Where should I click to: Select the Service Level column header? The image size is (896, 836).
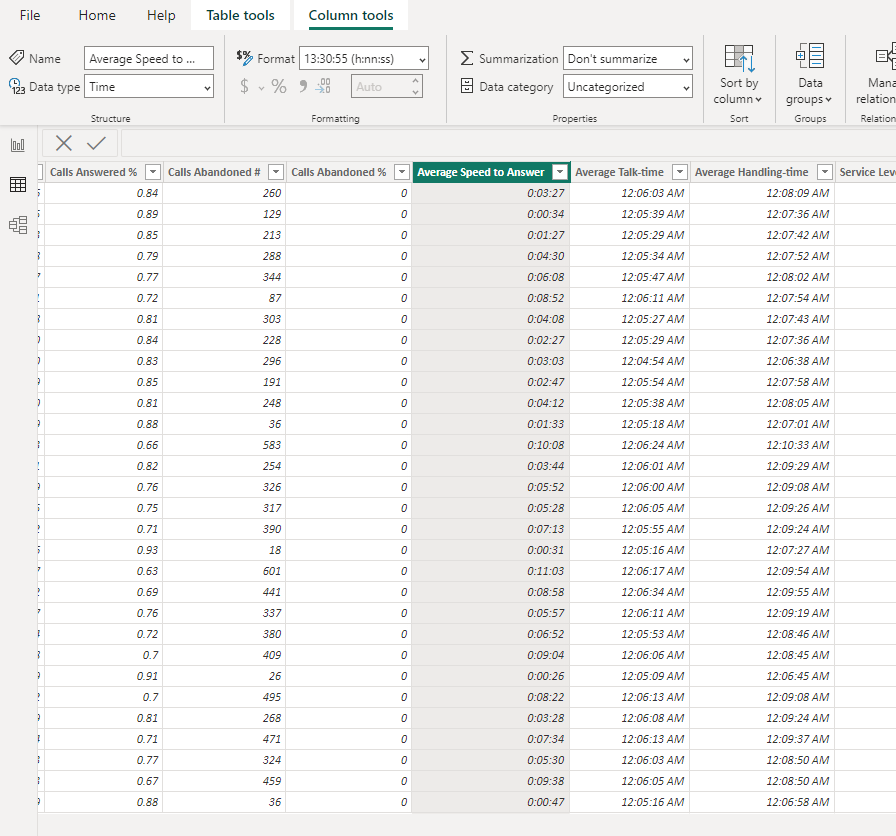[x=867, y=172]
